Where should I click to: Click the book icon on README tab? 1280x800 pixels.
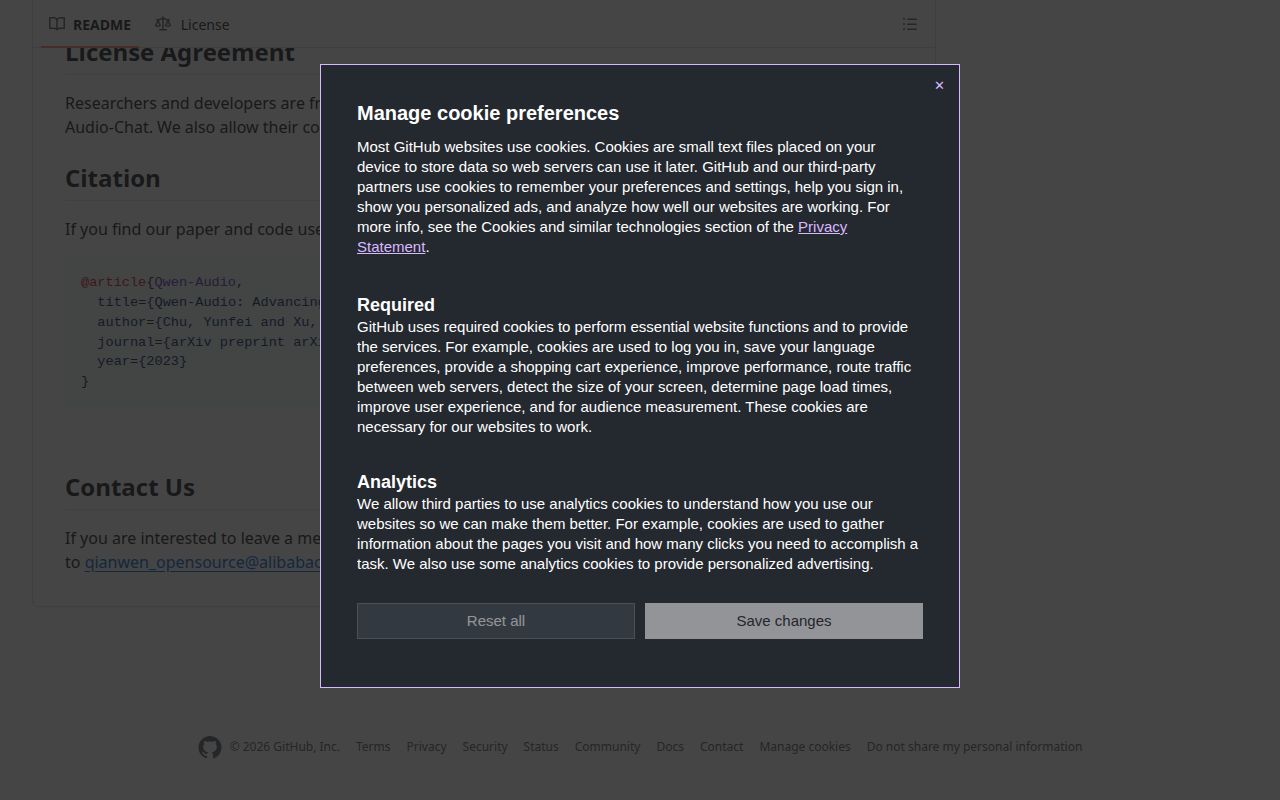(x=57, y=24)
